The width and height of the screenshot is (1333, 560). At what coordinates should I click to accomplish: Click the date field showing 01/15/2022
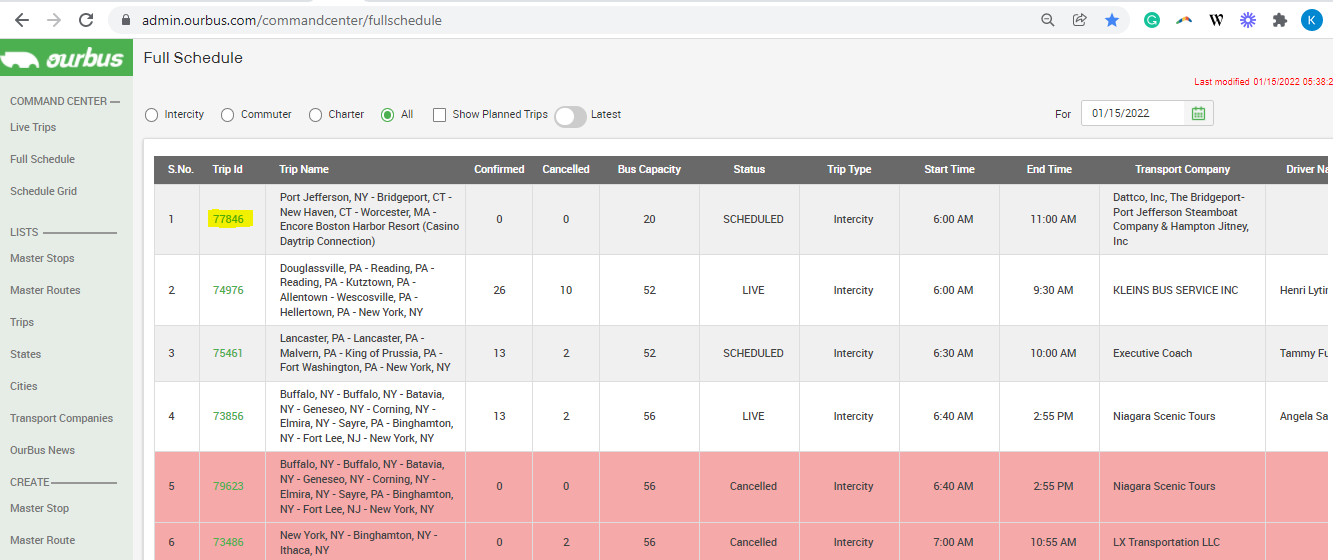click(1134, 113)
